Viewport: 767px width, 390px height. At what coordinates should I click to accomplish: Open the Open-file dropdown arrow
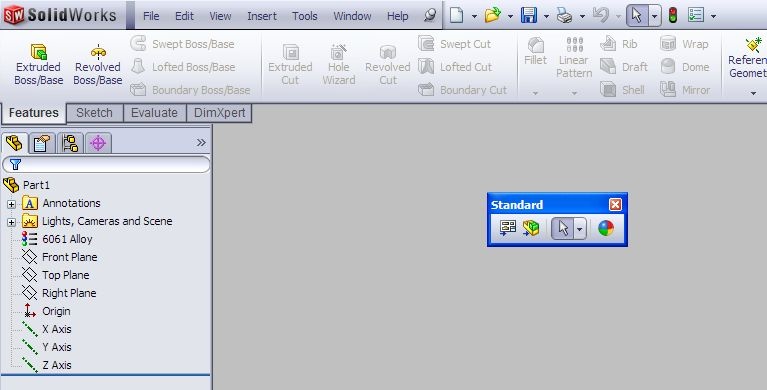pyautogui.click(x=510, y=16)
